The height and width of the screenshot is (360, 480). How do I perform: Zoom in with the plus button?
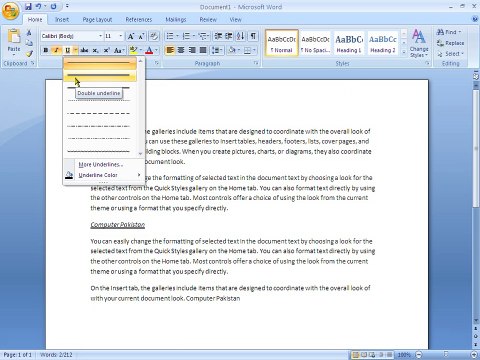click(475, 355)
